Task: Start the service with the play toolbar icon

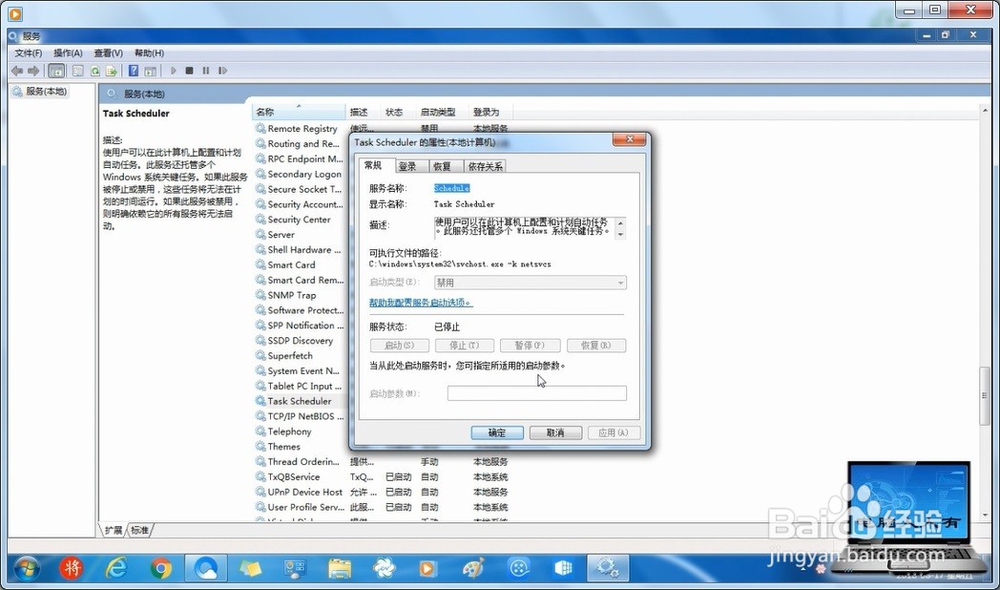Action: pos(173,70)
